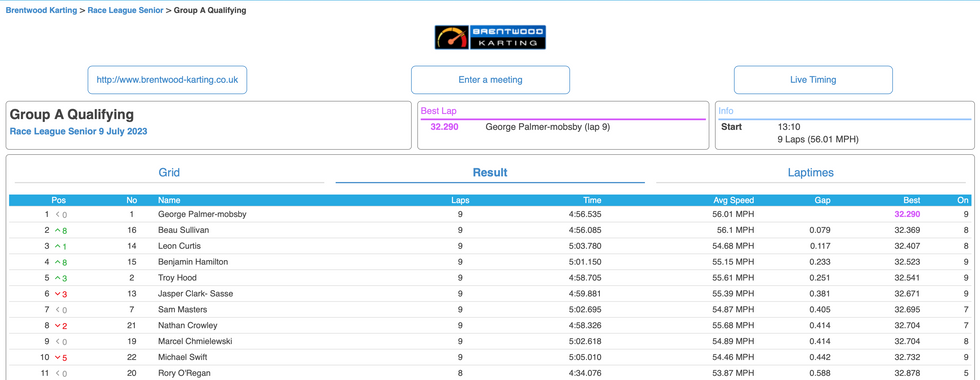Click the Avg Speed column header

coord(734,201)
